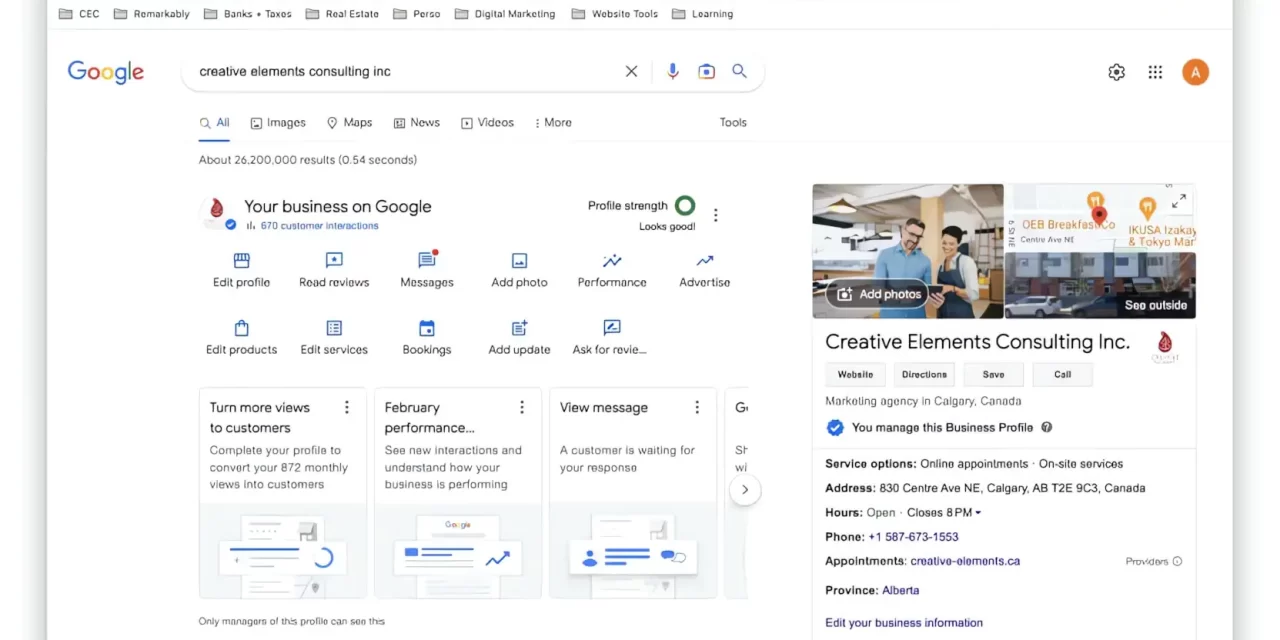Open the Banks + Taxes bookmarks folder
This screenshot has width=1280, height=640.
(x=248, y=14)
